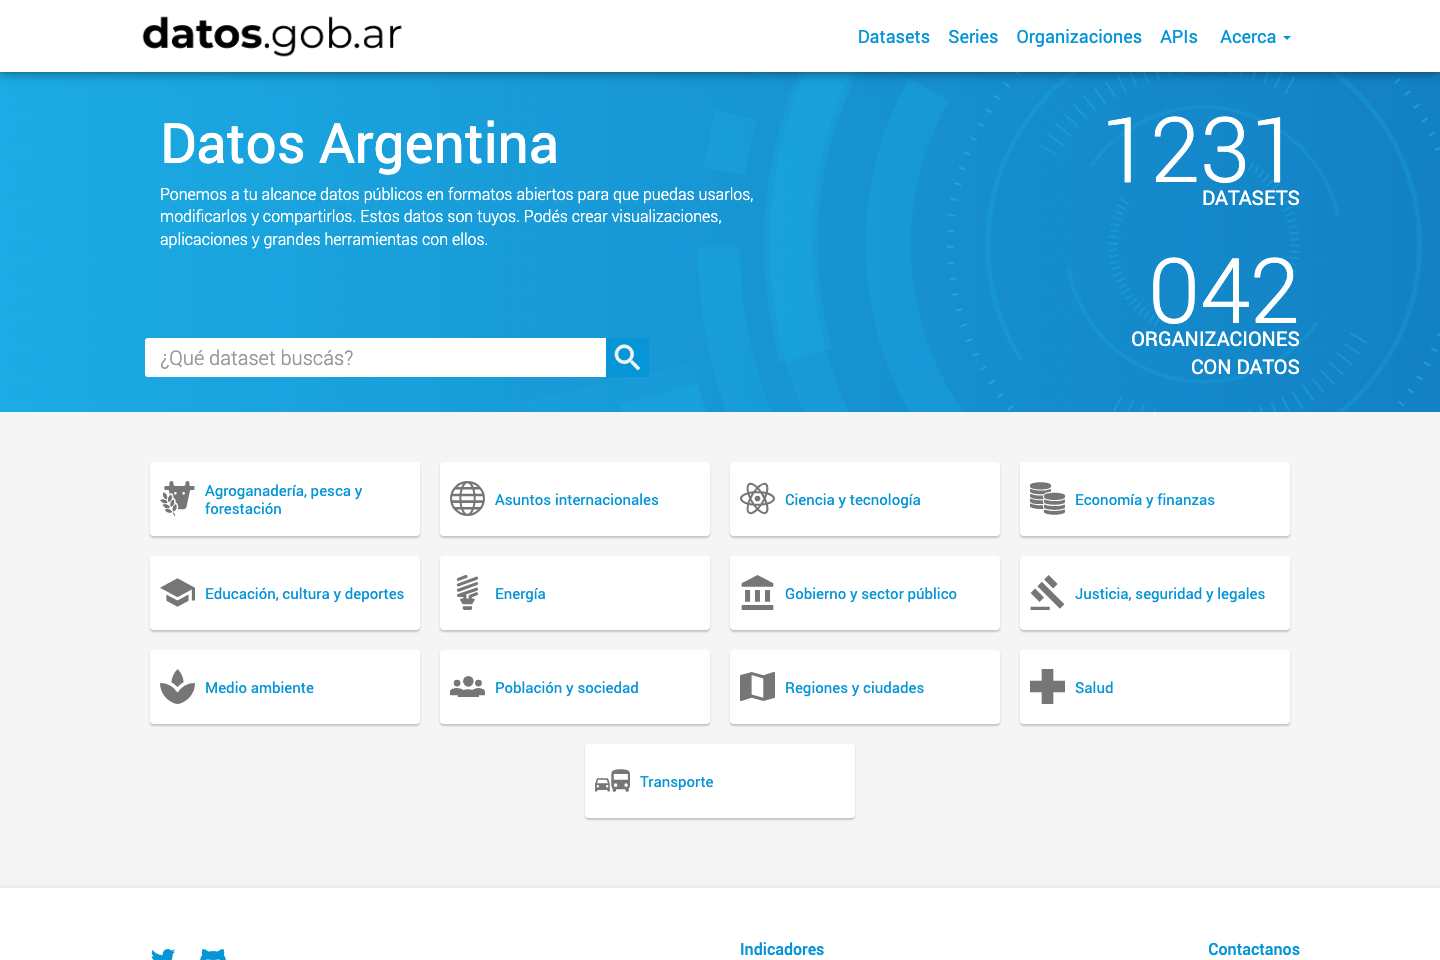Viewport: 1440px width, 960px height.
Task: Click the Twitter icon in the footer
Action: tap(162, 953)
